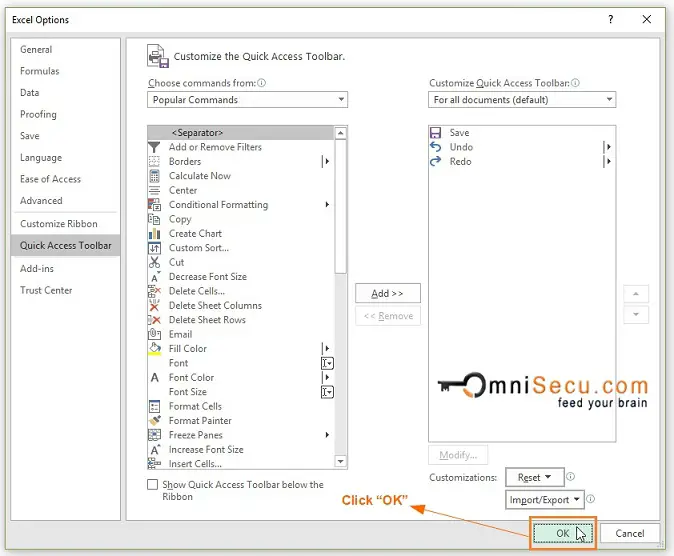Image resolution: width=674 pixels, height=556 pixels.
Task: Click the Move Up arrow button
Action: coord(636,294)
